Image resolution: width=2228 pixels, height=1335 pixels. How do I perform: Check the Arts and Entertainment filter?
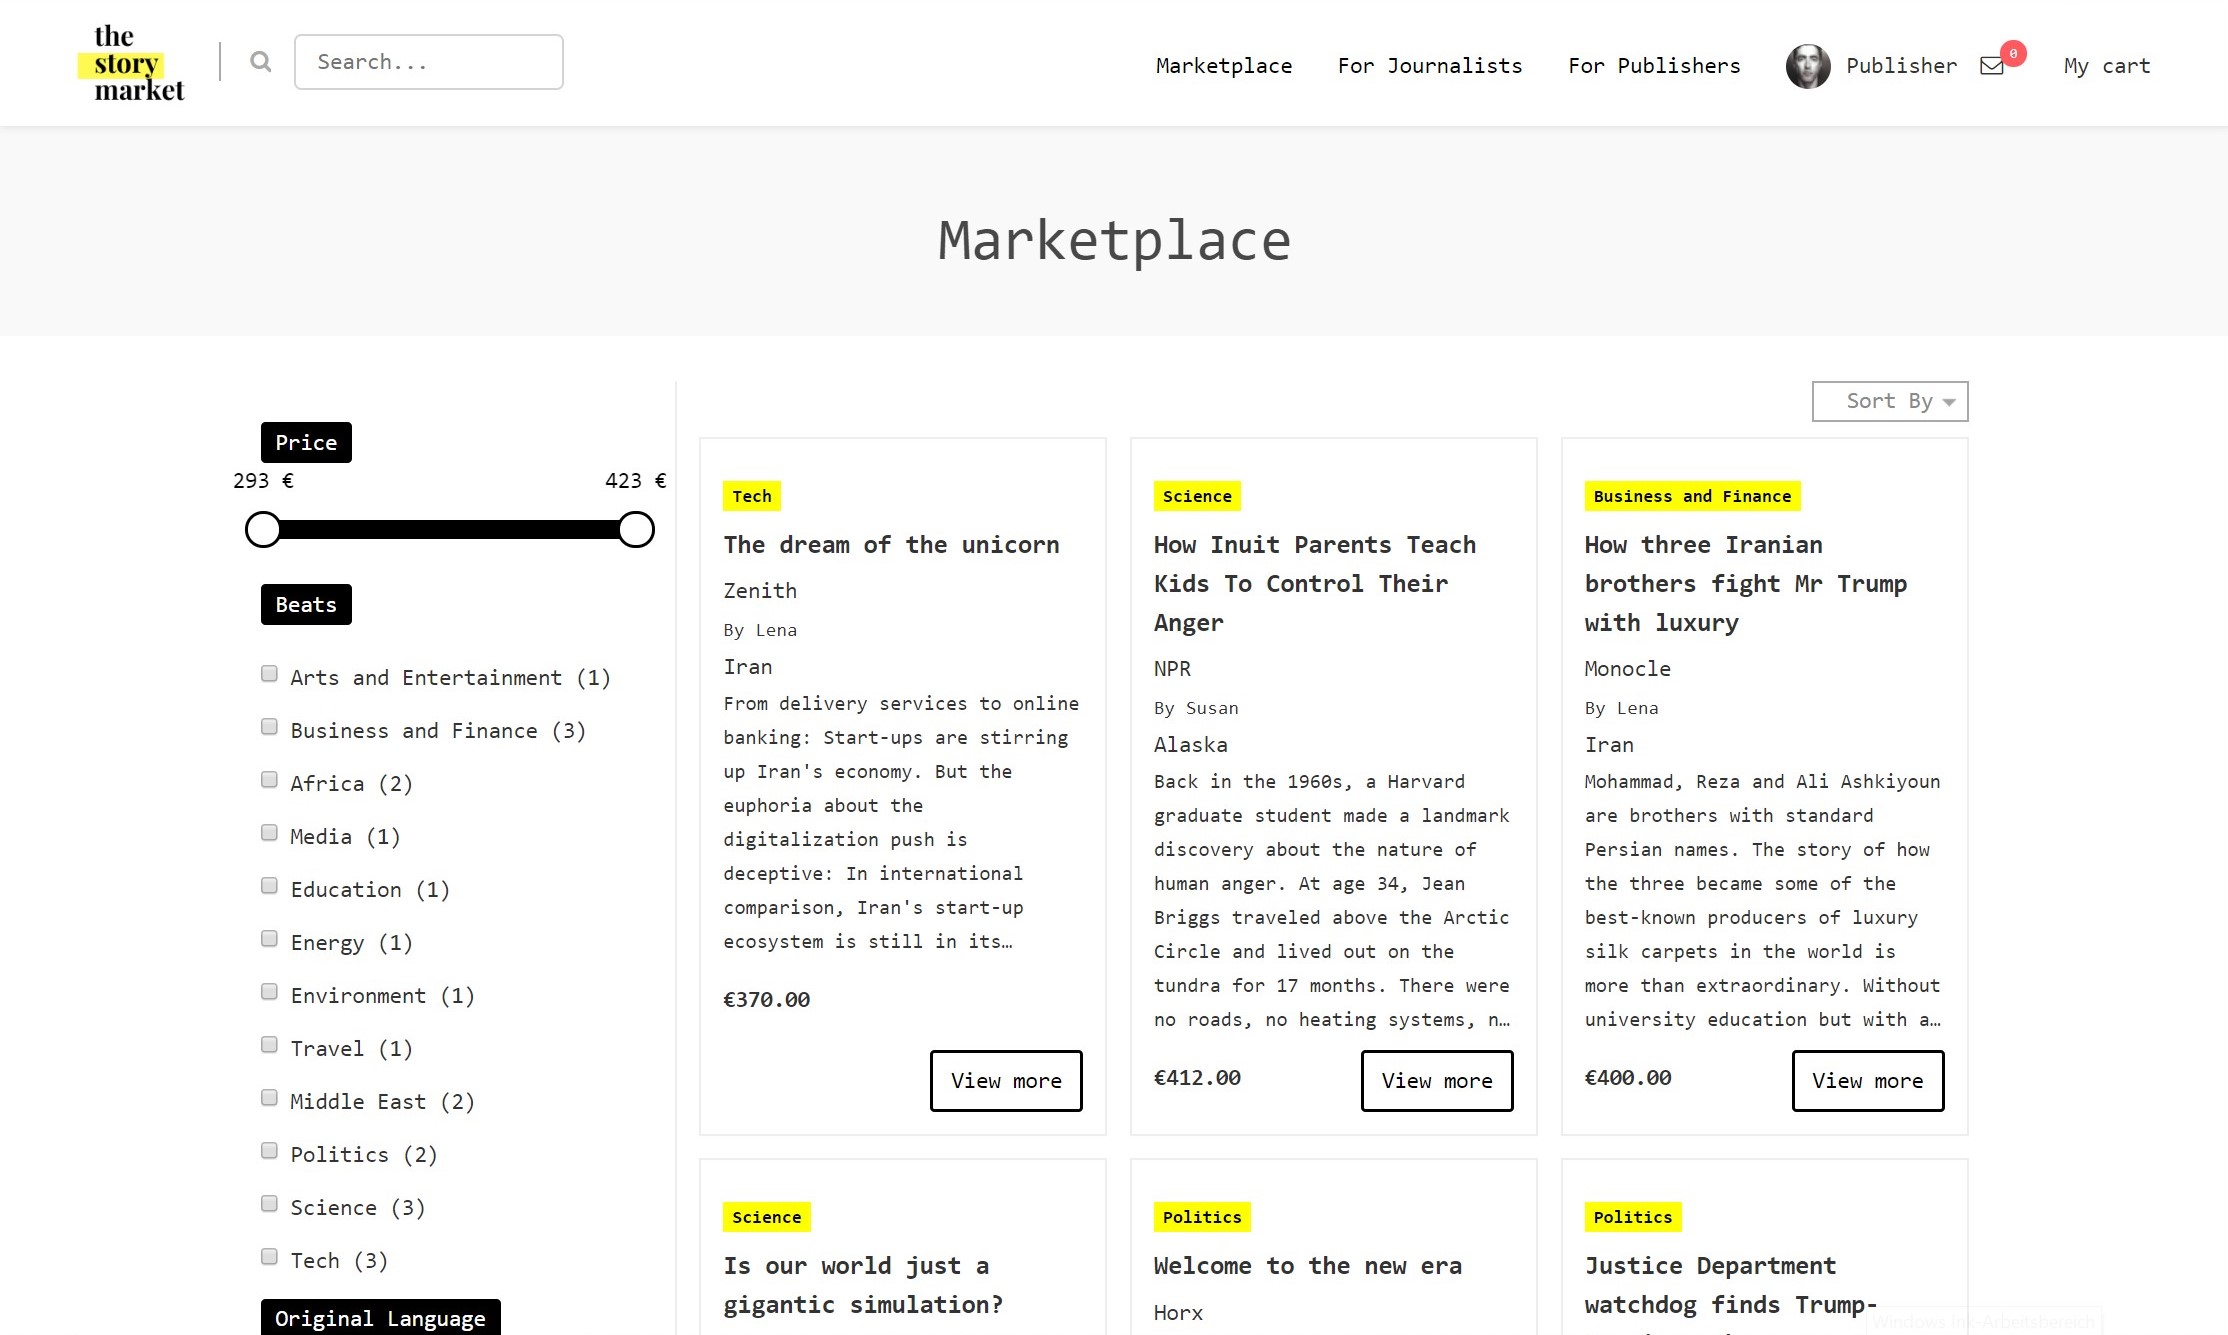(269, 674)
